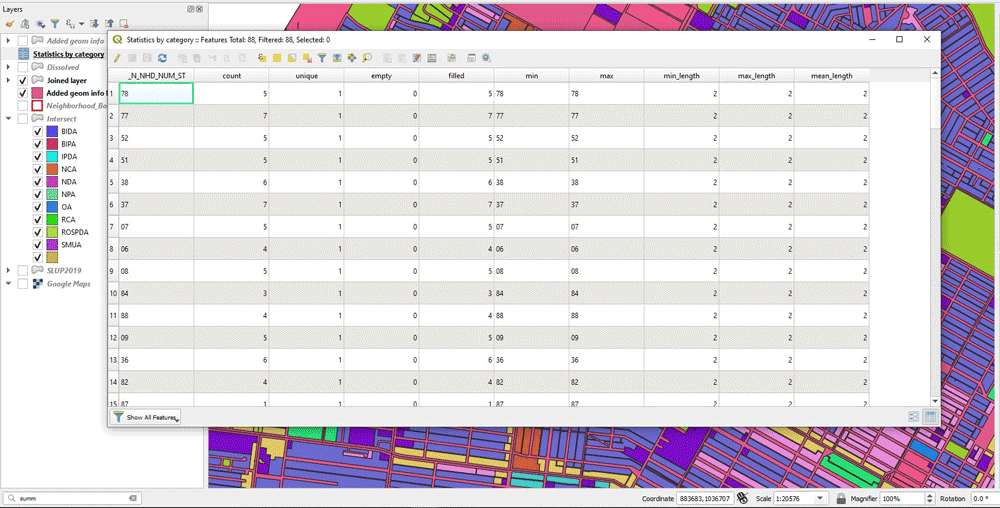Enable the Google Maps layer
The width and height of the screenshot is (1000, 508).
click(23, 283)
